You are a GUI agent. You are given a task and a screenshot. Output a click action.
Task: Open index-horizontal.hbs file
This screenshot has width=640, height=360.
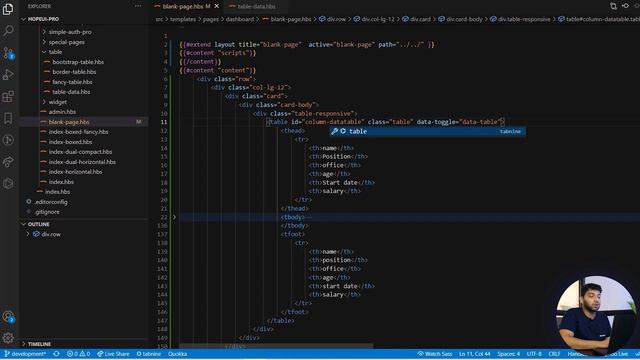click(x=75, y=172)
